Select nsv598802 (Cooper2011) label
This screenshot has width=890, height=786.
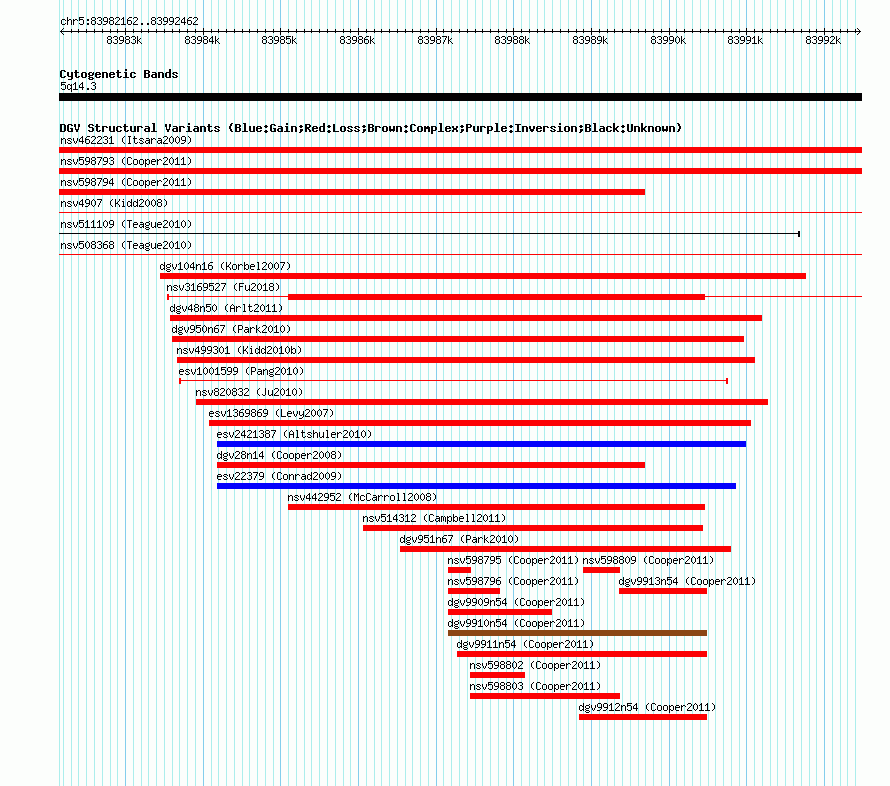[535, 665]
